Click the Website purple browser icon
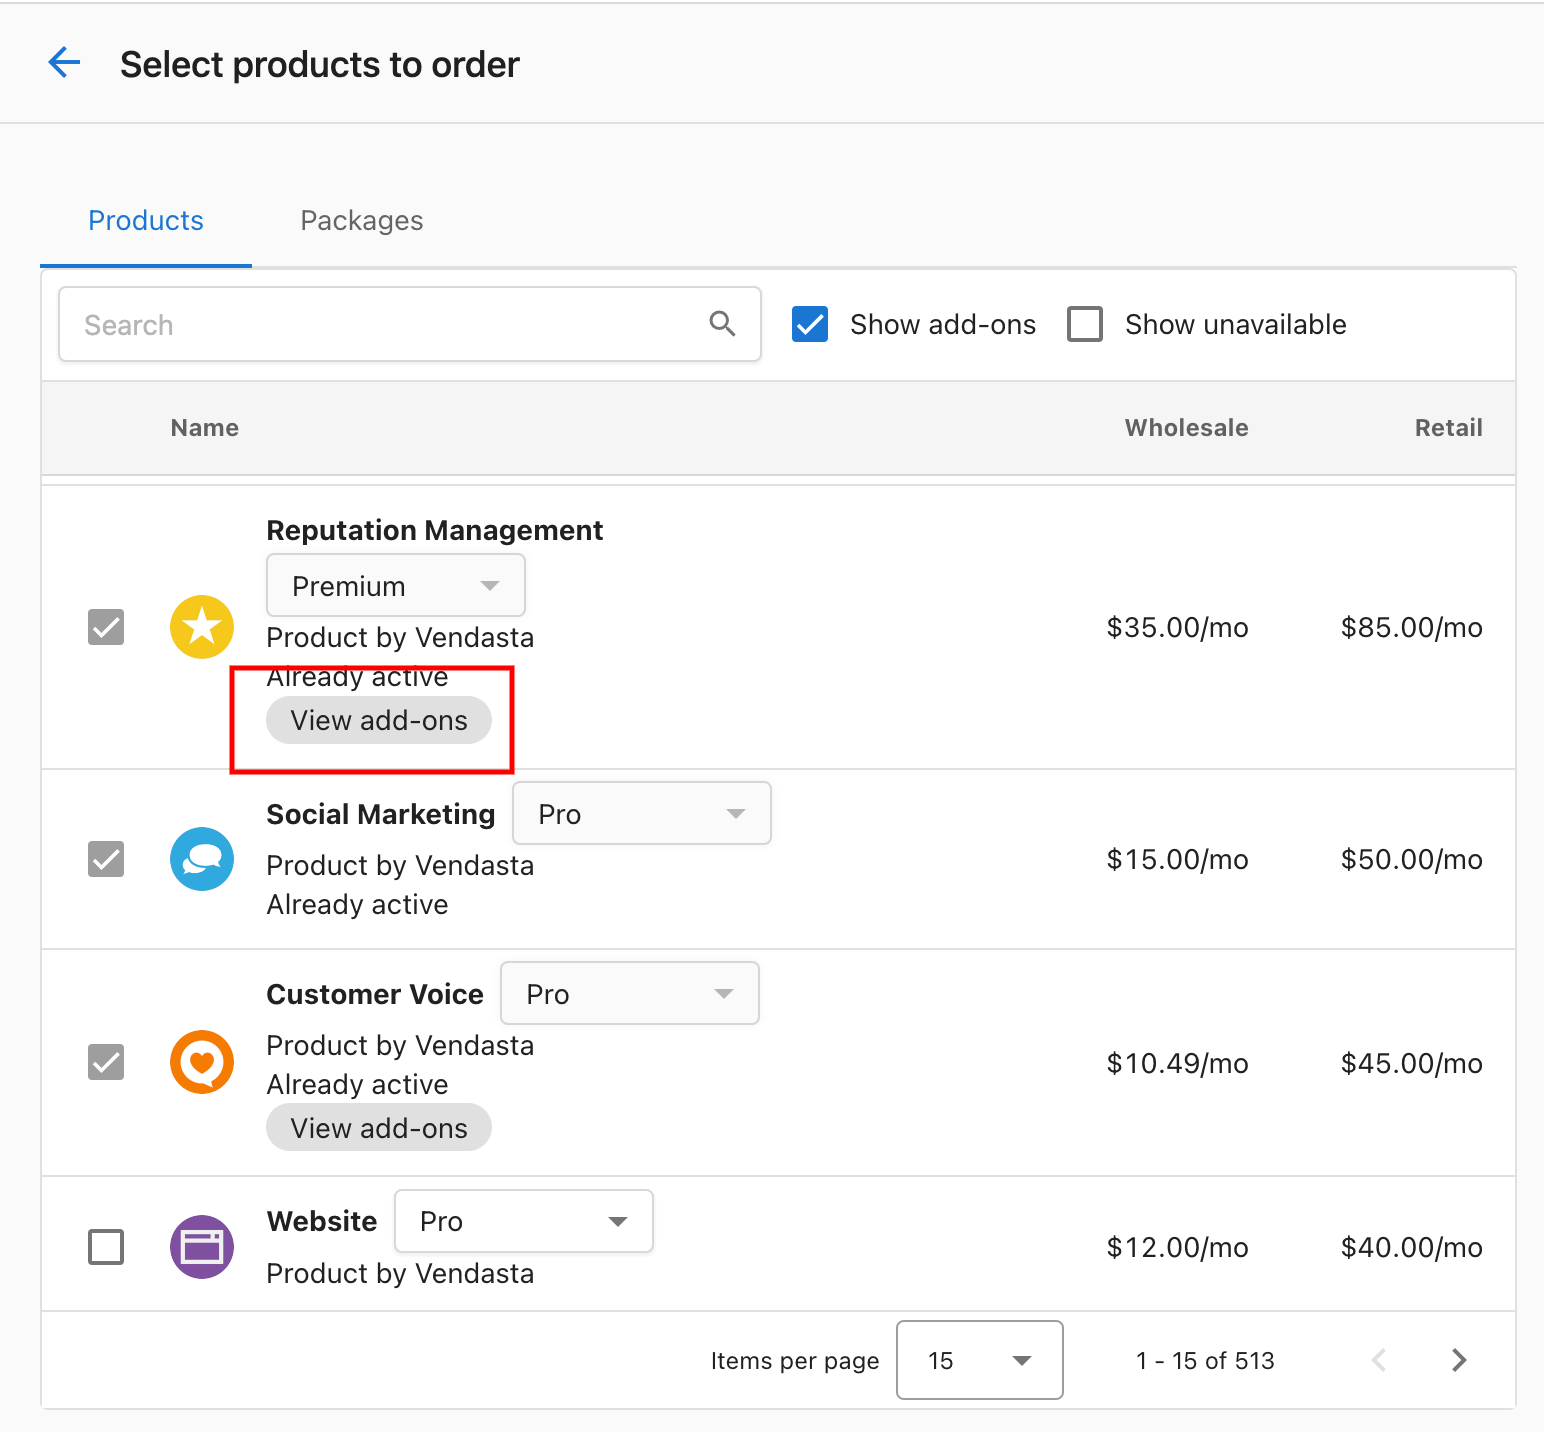The width and height of the screenshot is (1544, 1432). pyautogui.click(x=202, y=1247)
